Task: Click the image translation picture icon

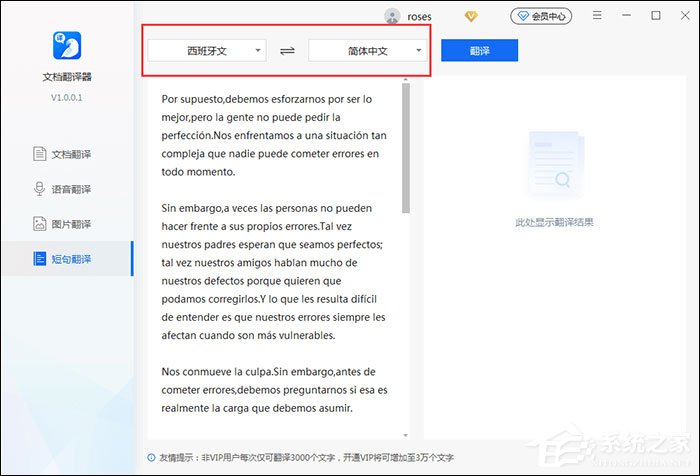Action: coord(40,224)
